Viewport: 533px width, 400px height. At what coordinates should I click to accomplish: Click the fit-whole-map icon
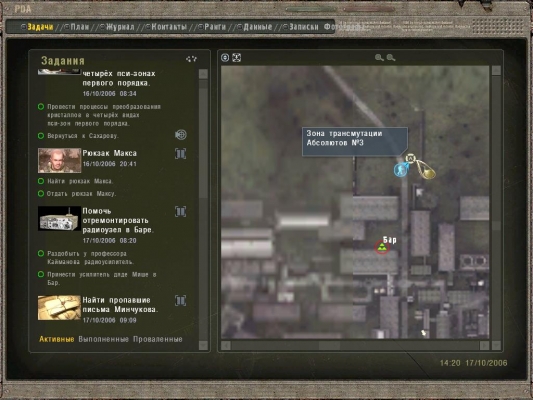(237, 58)
